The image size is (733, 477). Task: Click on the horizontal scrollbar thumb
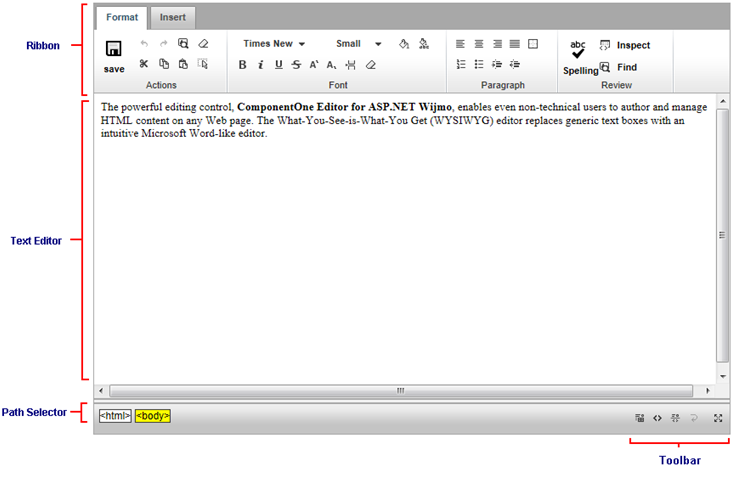[401, 390]
